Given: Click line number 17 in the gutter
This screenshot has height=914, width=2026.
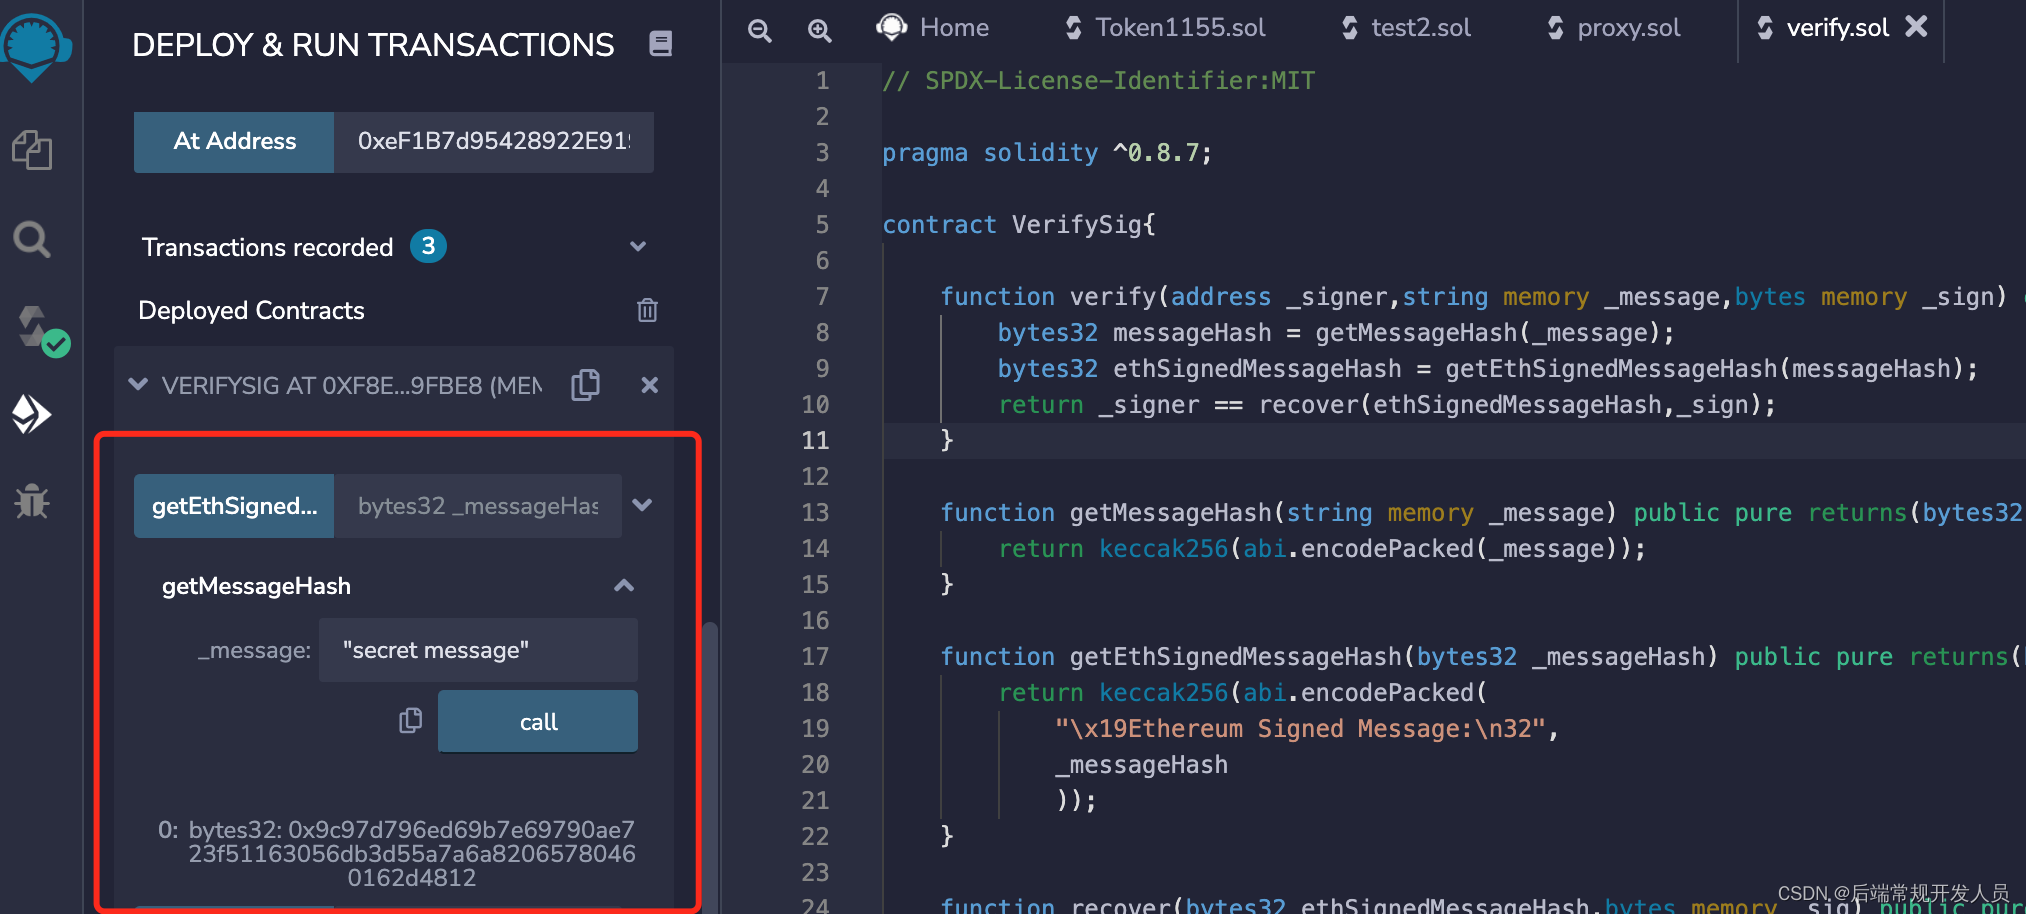Looking at the screenshot, I should click(815, 656).
